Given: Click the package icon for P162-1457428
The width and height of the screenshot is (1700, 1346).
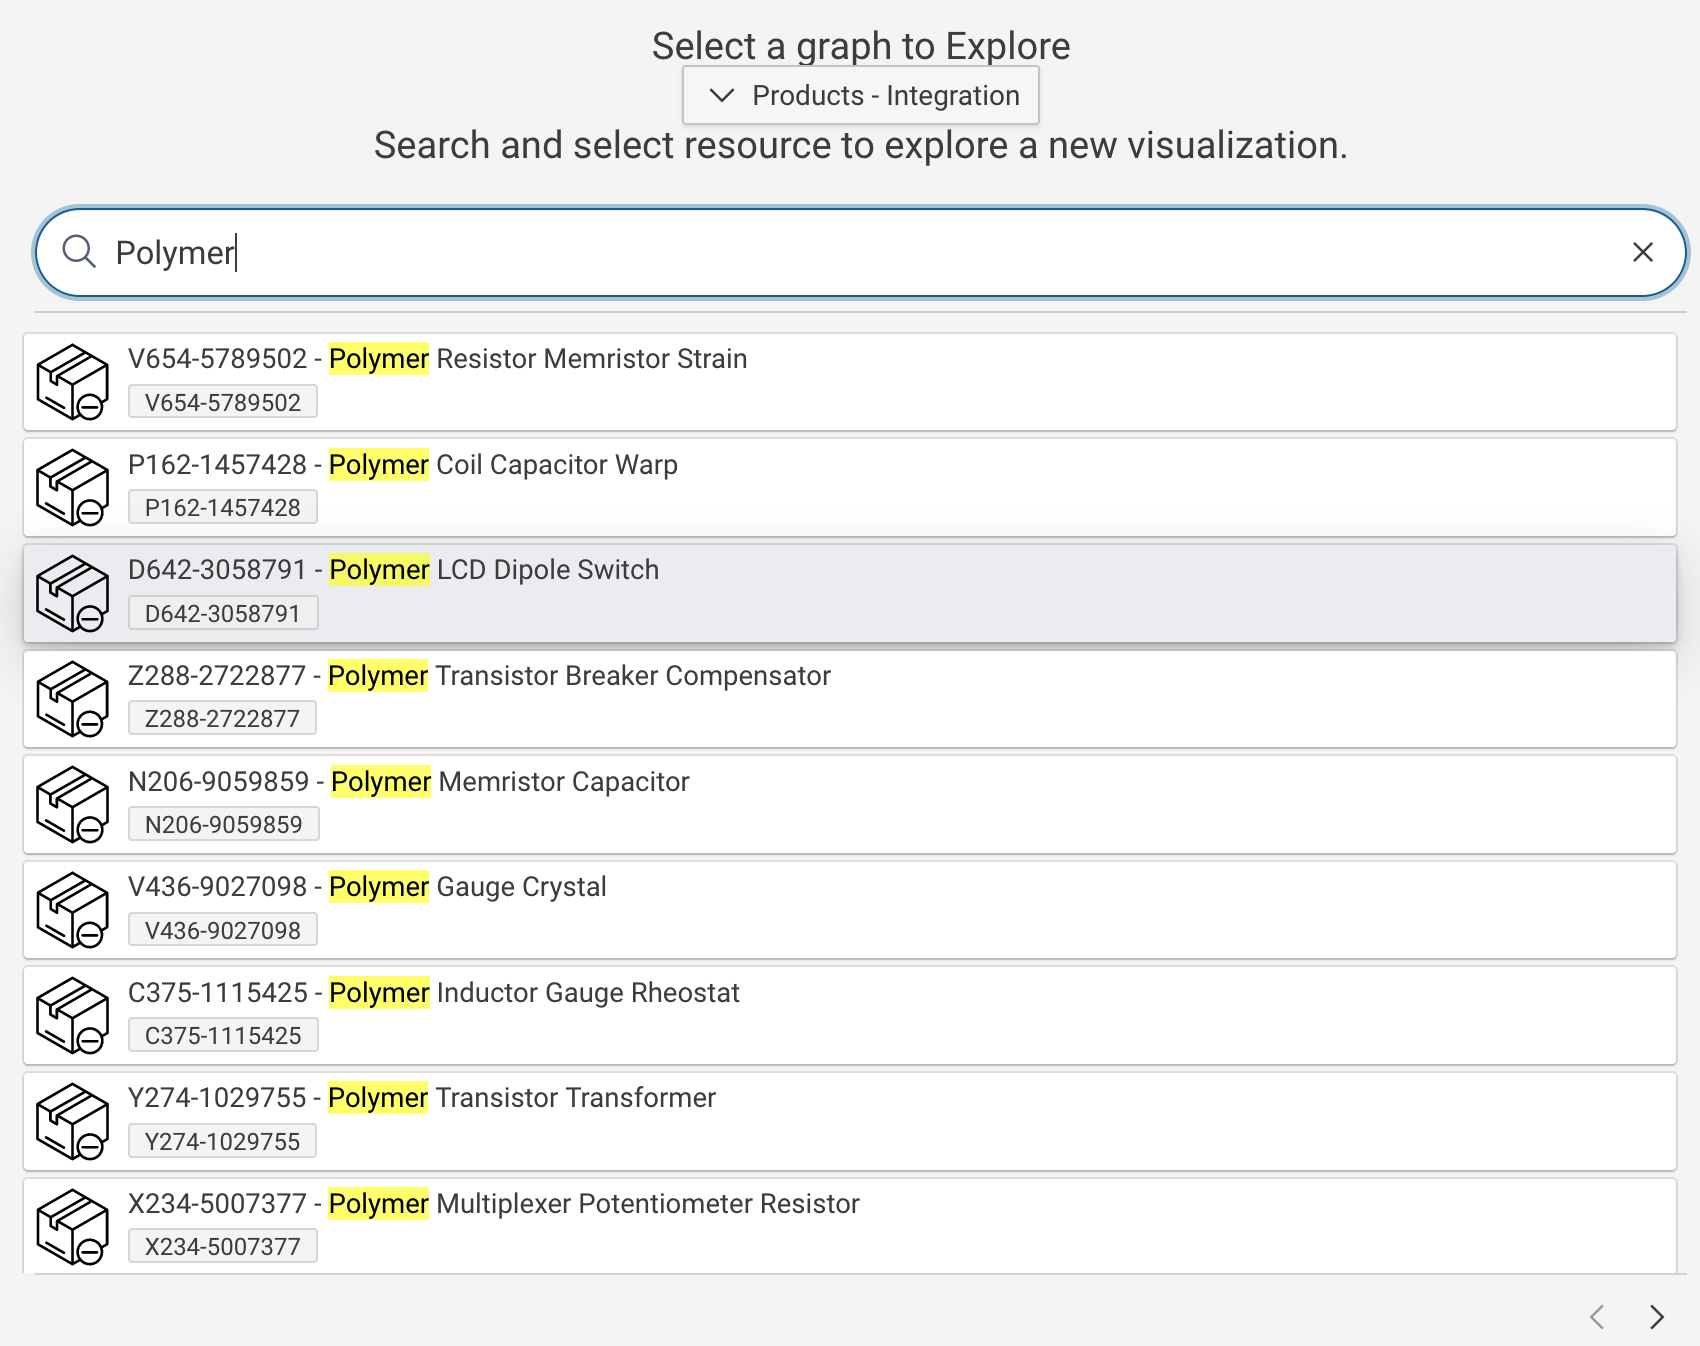Looking at the screenshot, I should [x=72, y=488].
